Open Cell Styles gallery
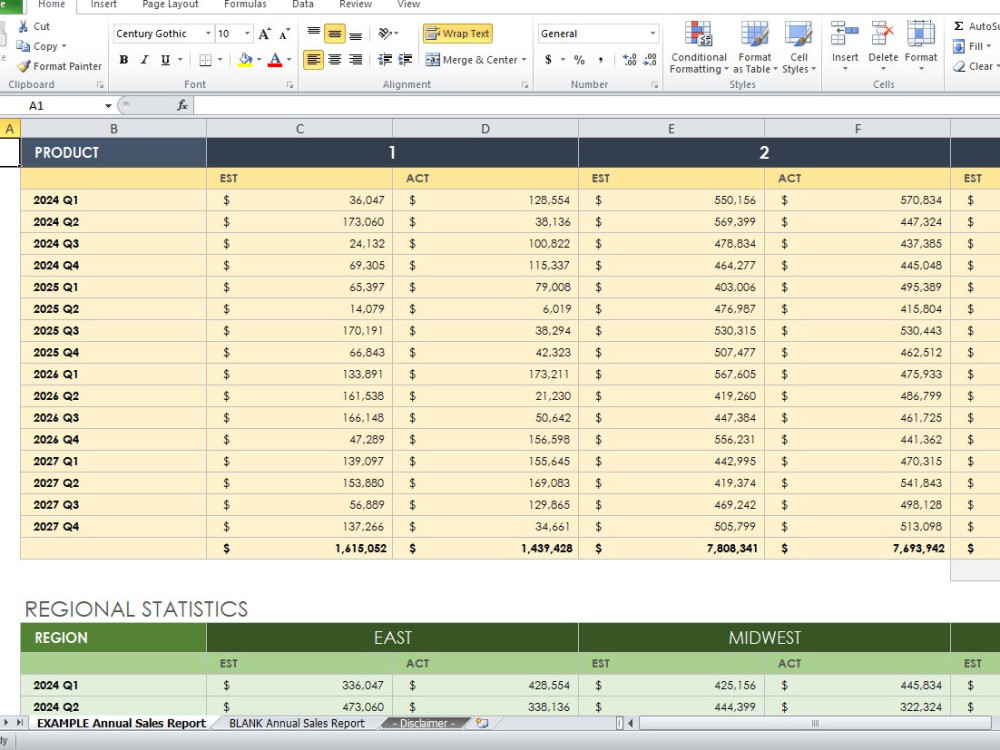 [798, 47]
